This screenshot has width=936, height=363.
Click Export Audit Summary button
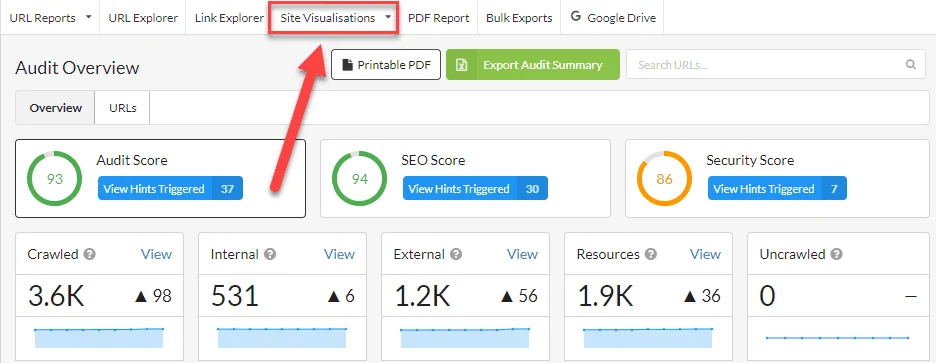pos(533,64)
